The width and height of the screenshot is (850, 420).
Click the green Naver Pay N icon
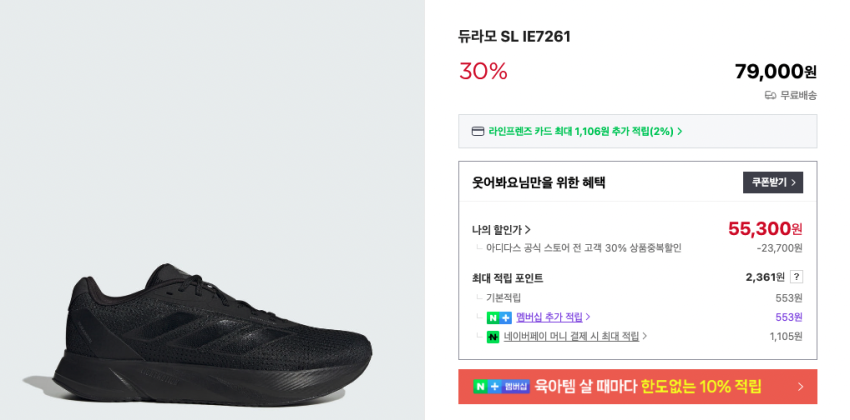tap(492, 337)
